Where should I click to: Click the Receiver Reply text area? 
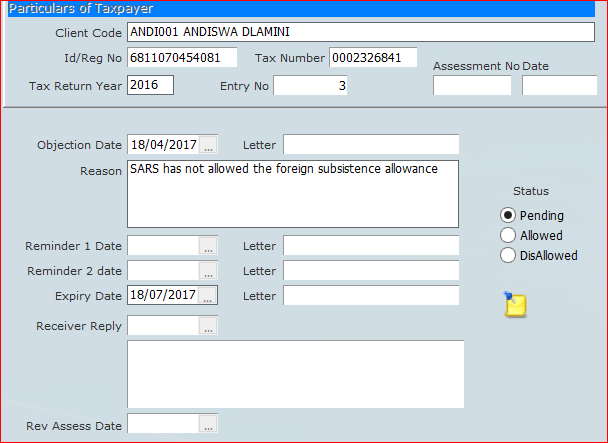pos(295,374)
